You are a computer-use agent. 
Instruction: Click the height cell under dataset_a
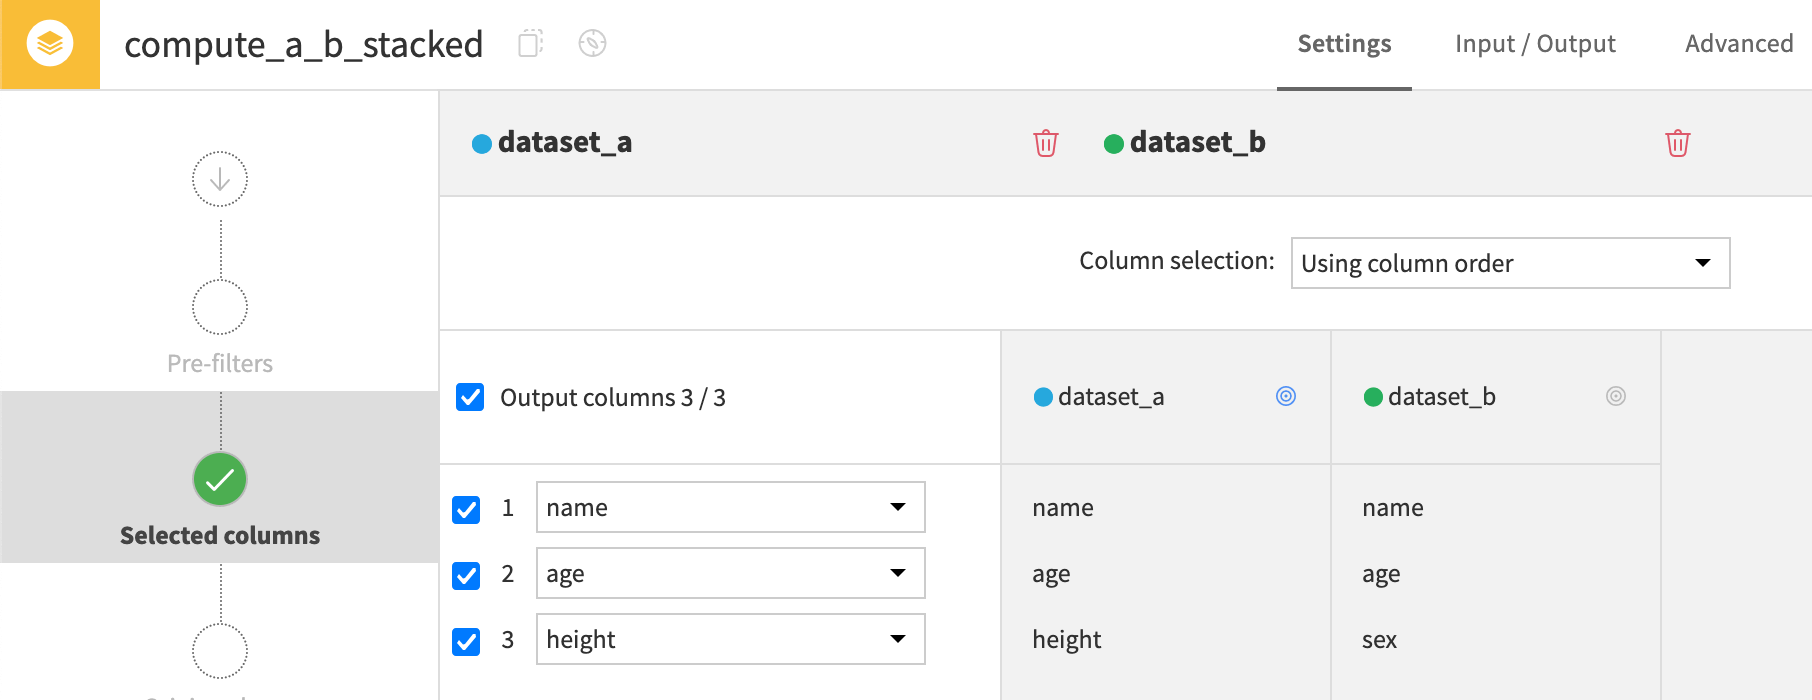click(1067, 640)
